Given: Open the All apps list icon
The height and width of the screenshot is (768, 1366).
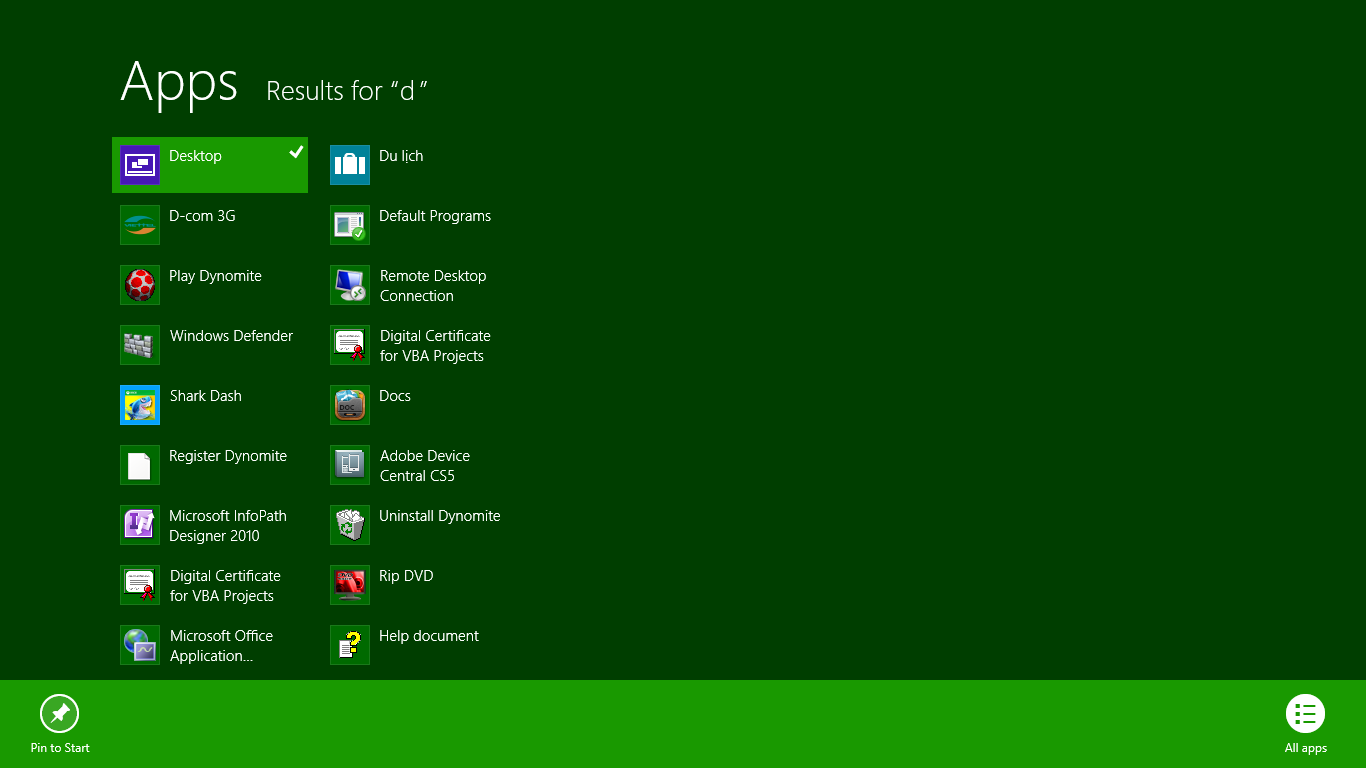Looking at the screenshot, I should click(x=1305, y=714).
